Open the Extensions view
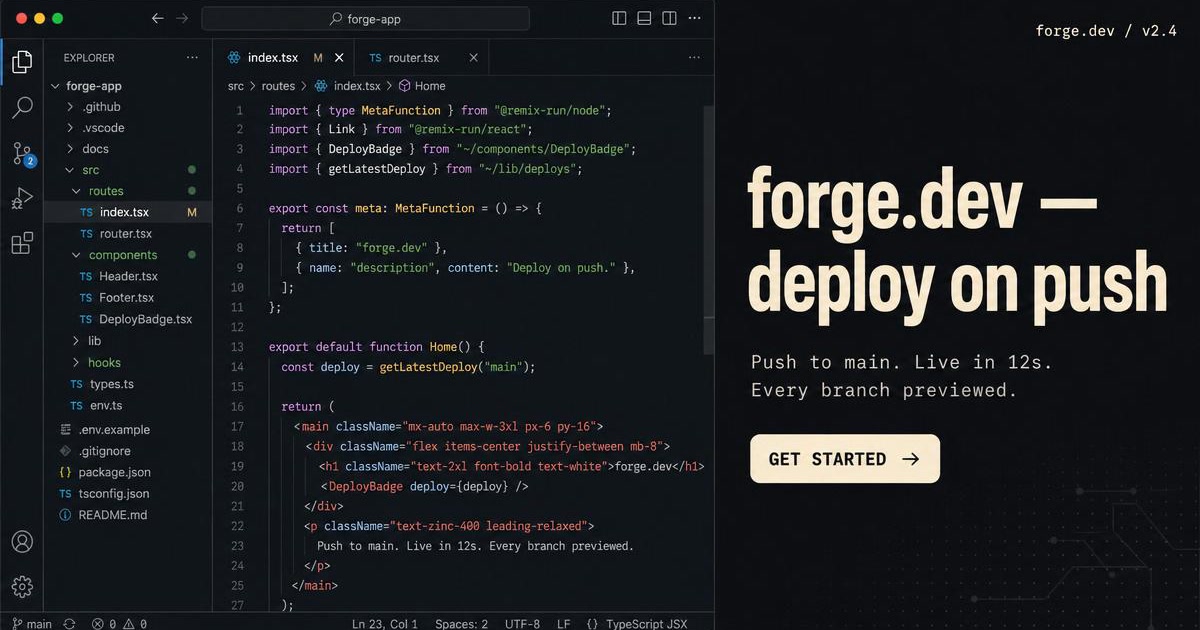The width and height of the screenshot is (1200, 630). click(x=22, y=243)
